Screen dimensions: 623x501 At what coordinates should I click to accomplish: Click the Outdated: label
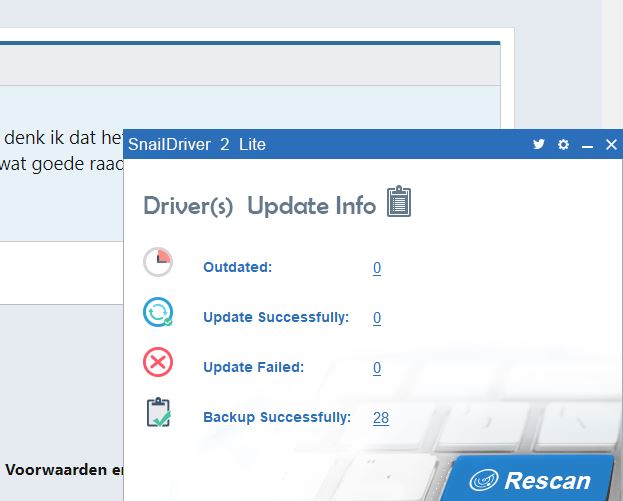tap(238, 267)
